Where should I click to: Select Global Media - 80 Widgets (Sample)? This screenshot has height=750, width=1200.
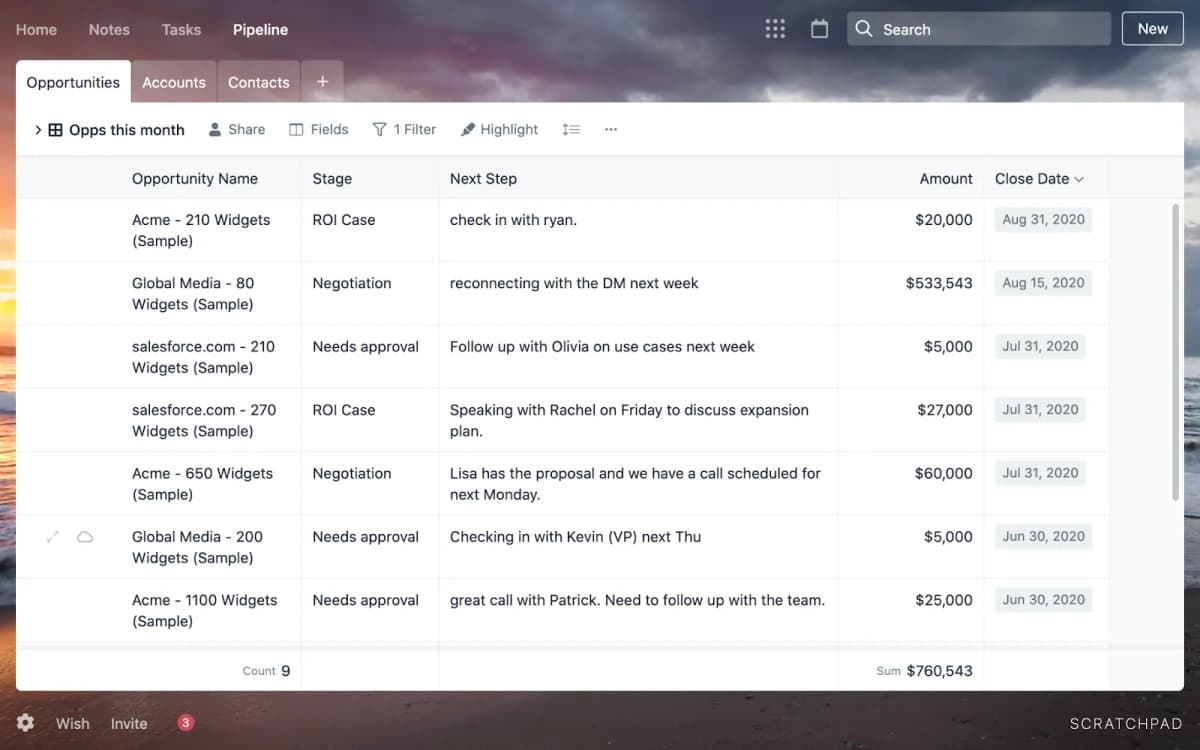click(193, 294)
